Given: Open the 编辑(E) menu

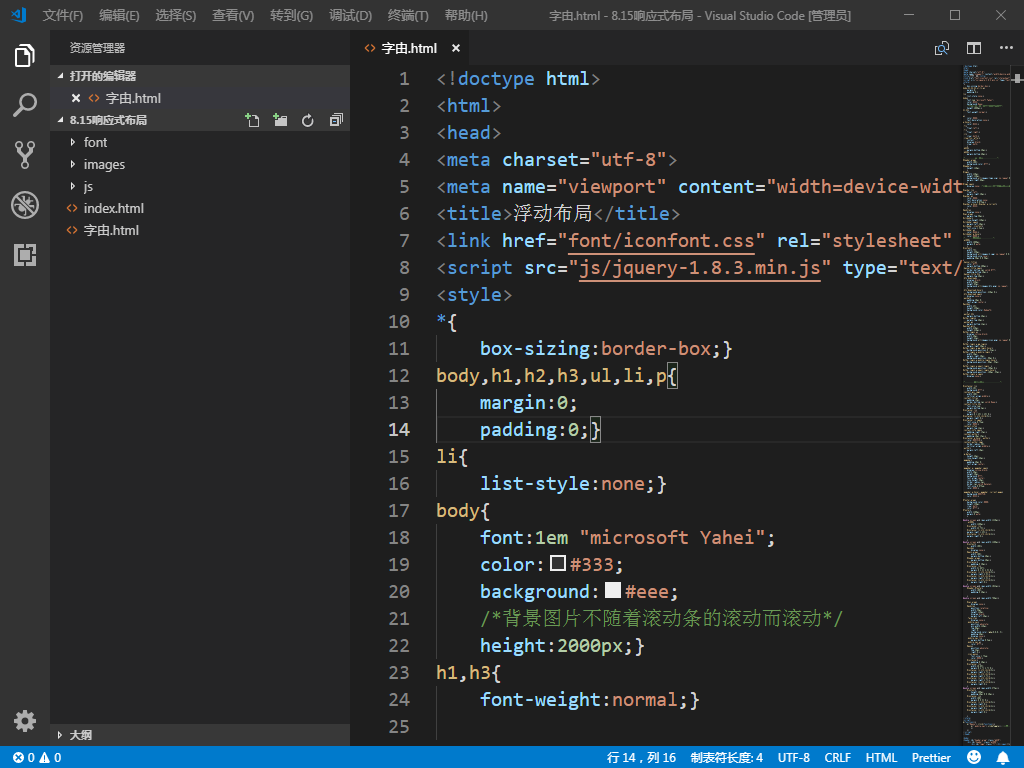Looking at the screenshot, I should point(120,15).
